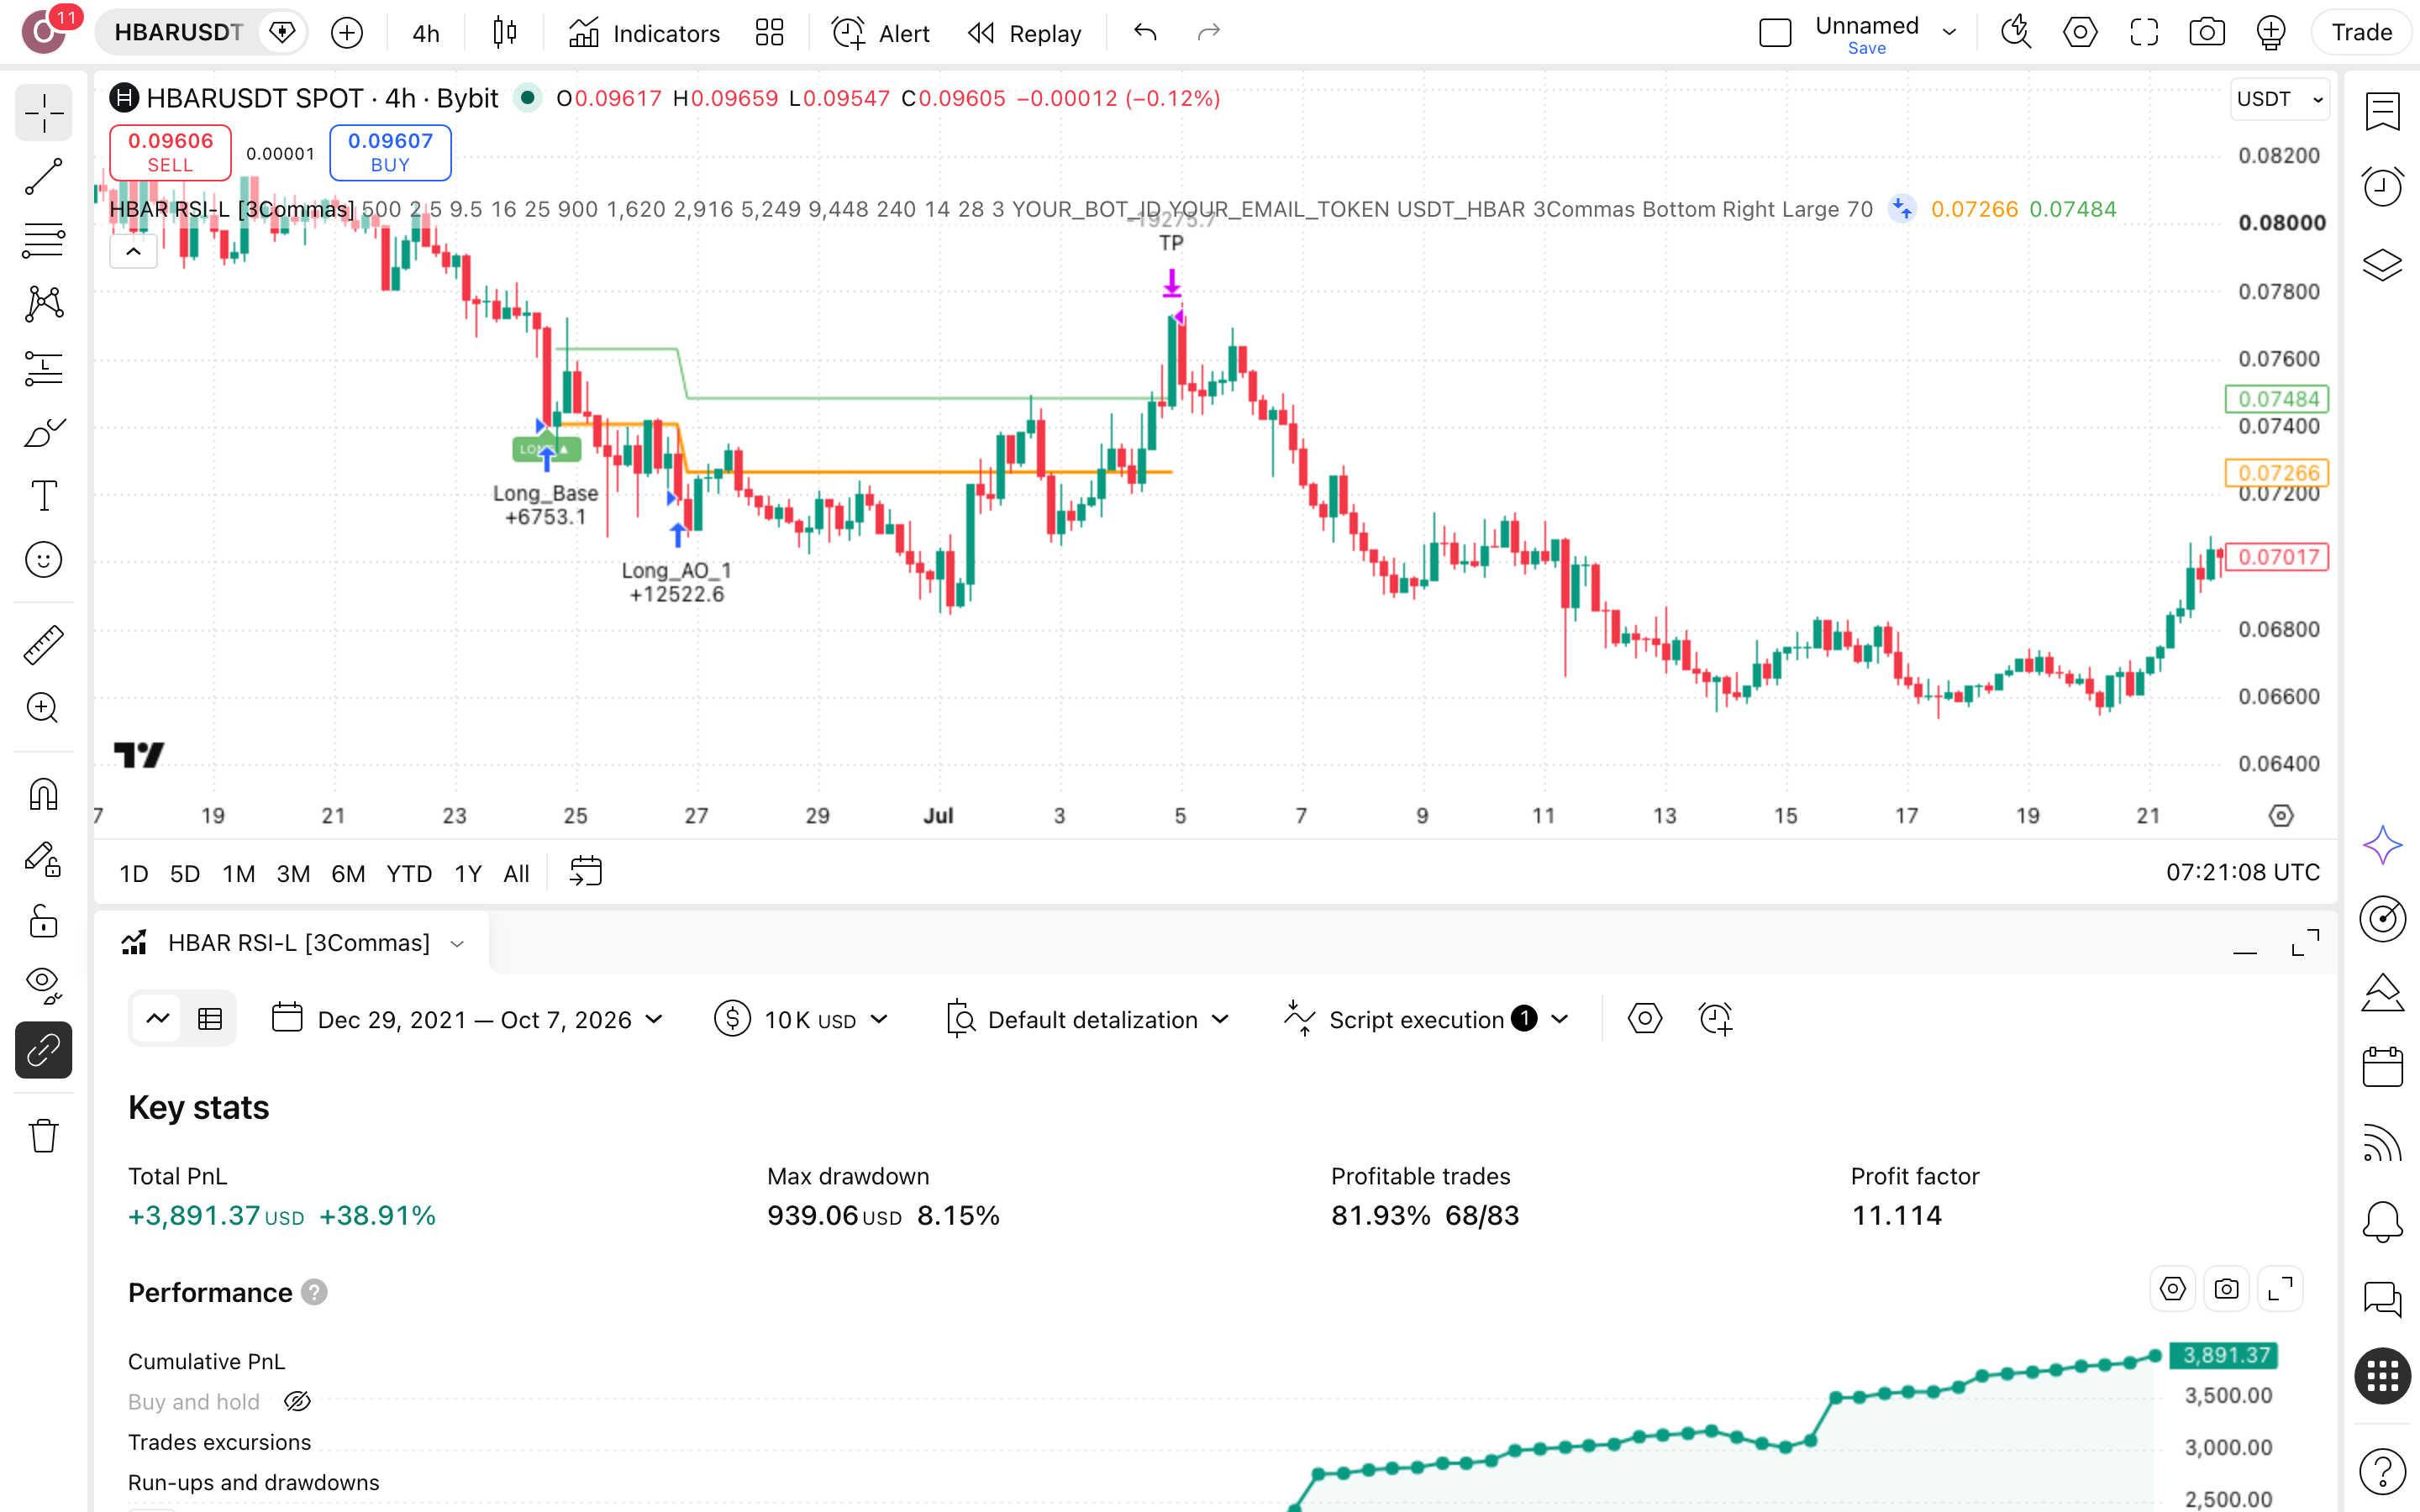Open the notifications bell icon
The height and width of the screenshot is (1512, 2420).
[x=2383, y=1221]
